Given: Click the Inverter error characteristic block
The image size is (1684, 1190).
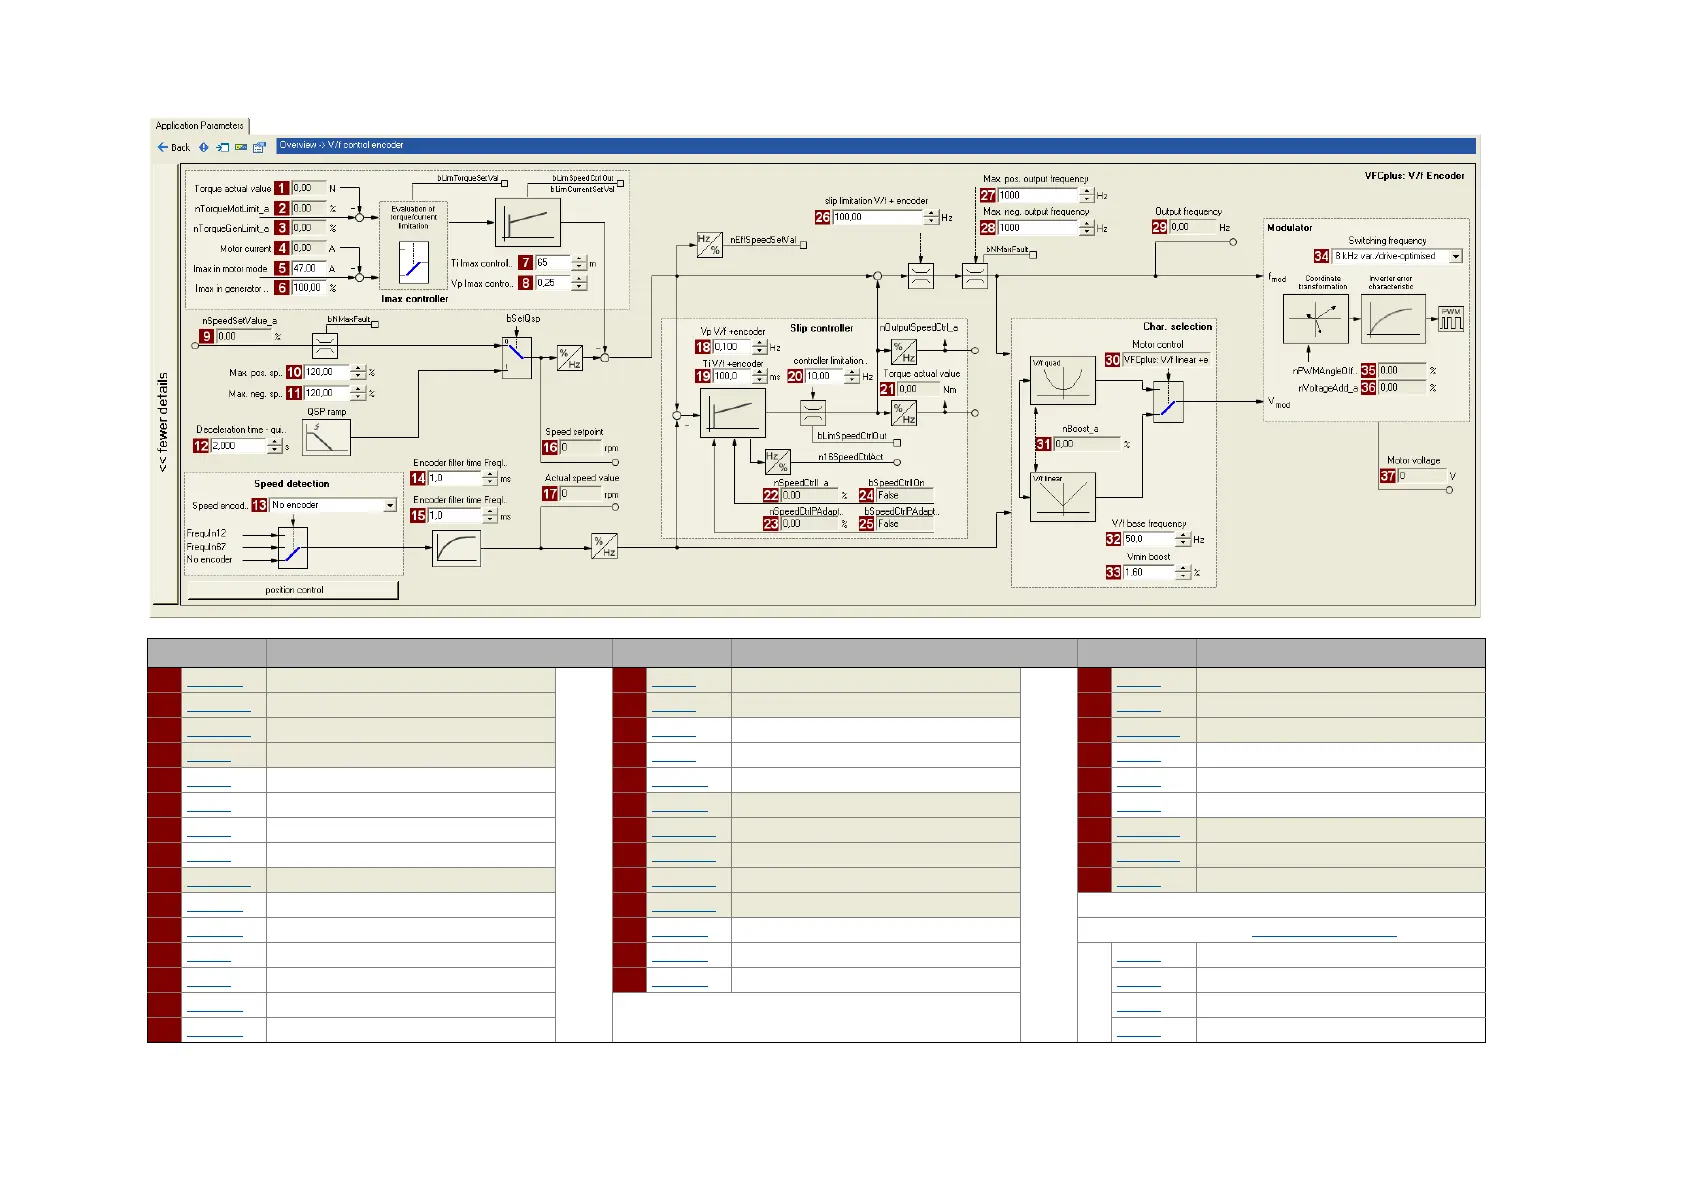Looking at the screenshot, I should pos(1393,320).
